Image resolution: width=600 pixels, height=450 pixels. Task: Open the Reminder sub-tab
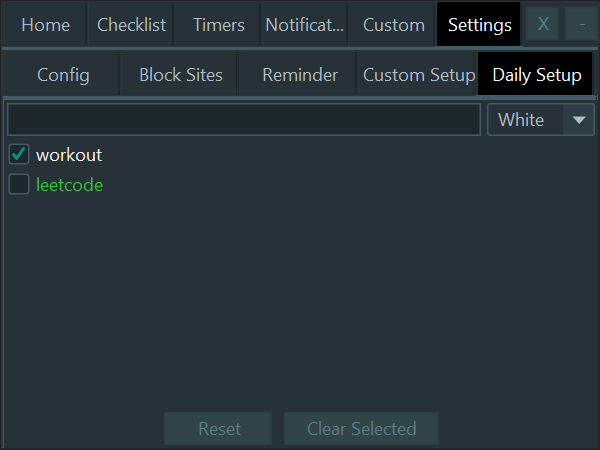click(x=300, y=75)
